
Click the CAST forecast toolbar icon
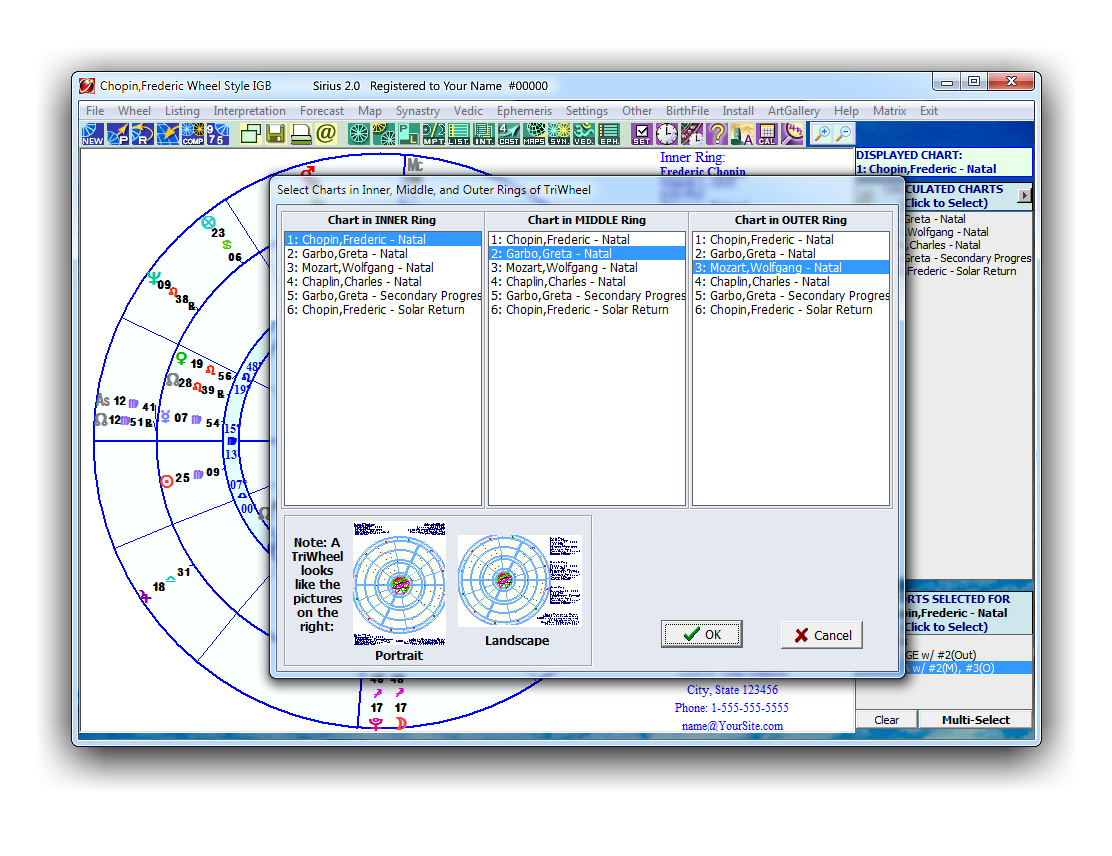point(508,133)
